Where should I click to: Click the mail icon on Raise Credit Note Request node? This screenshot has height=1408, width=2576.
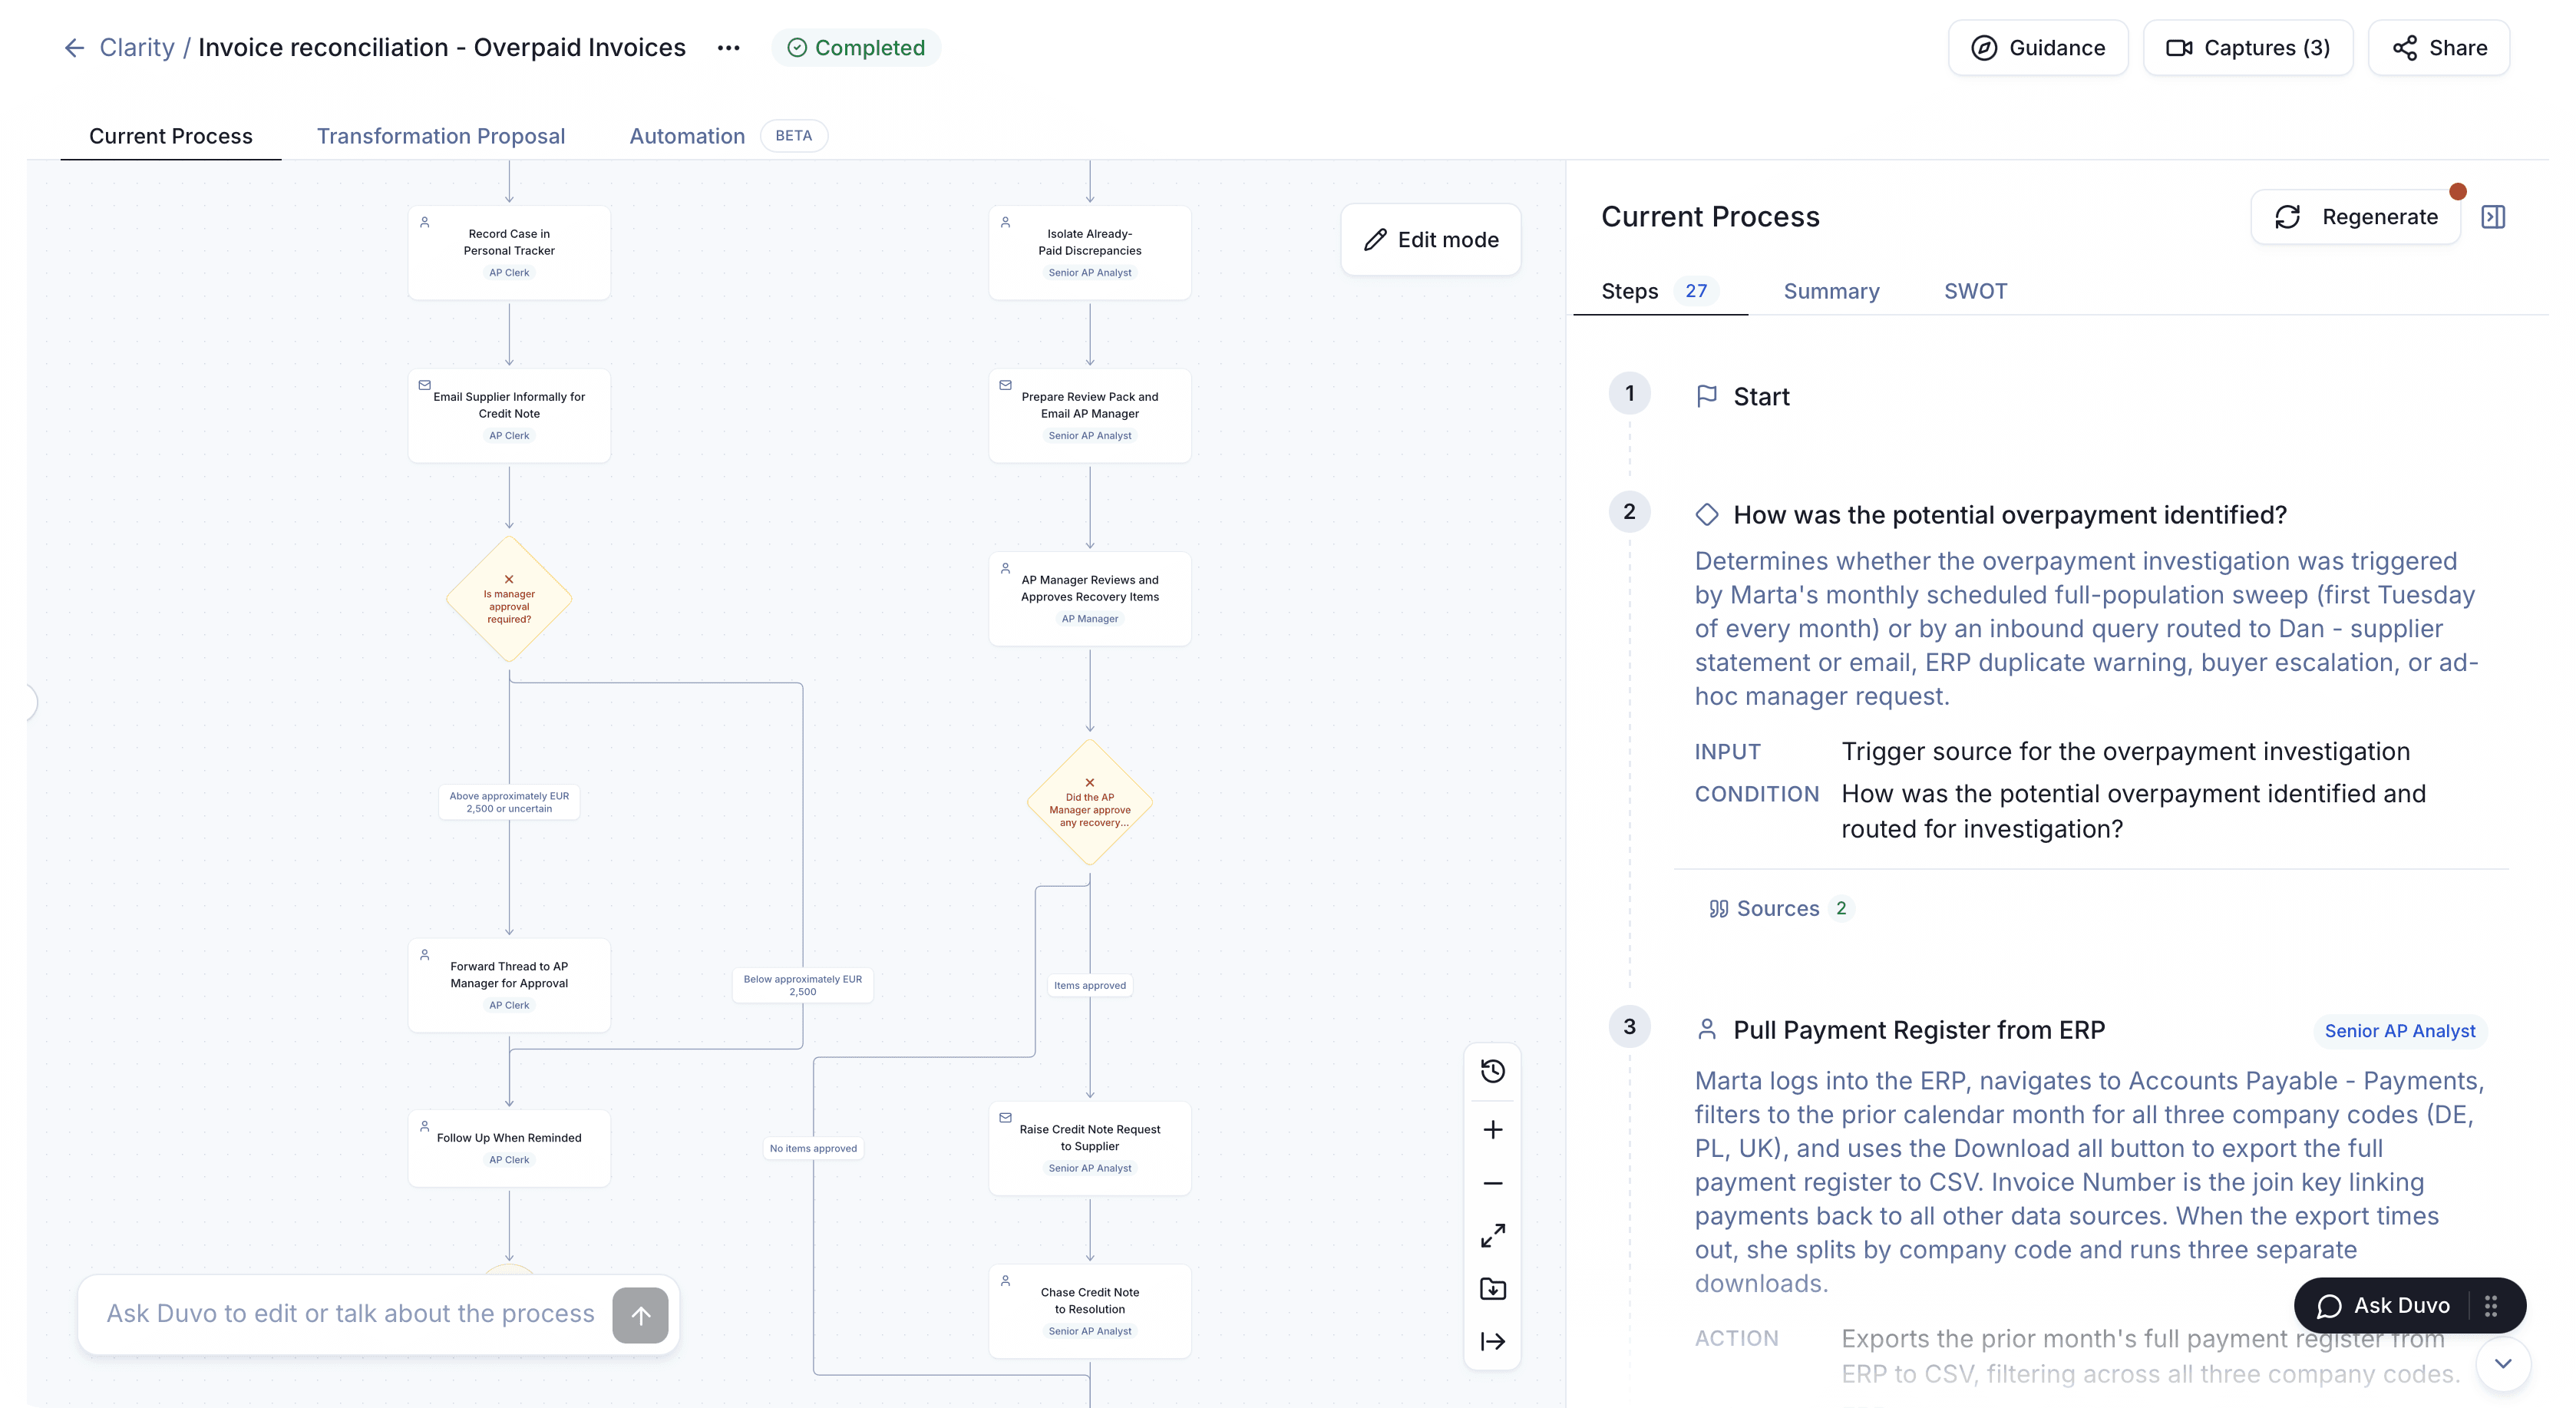point(1006,1118)
